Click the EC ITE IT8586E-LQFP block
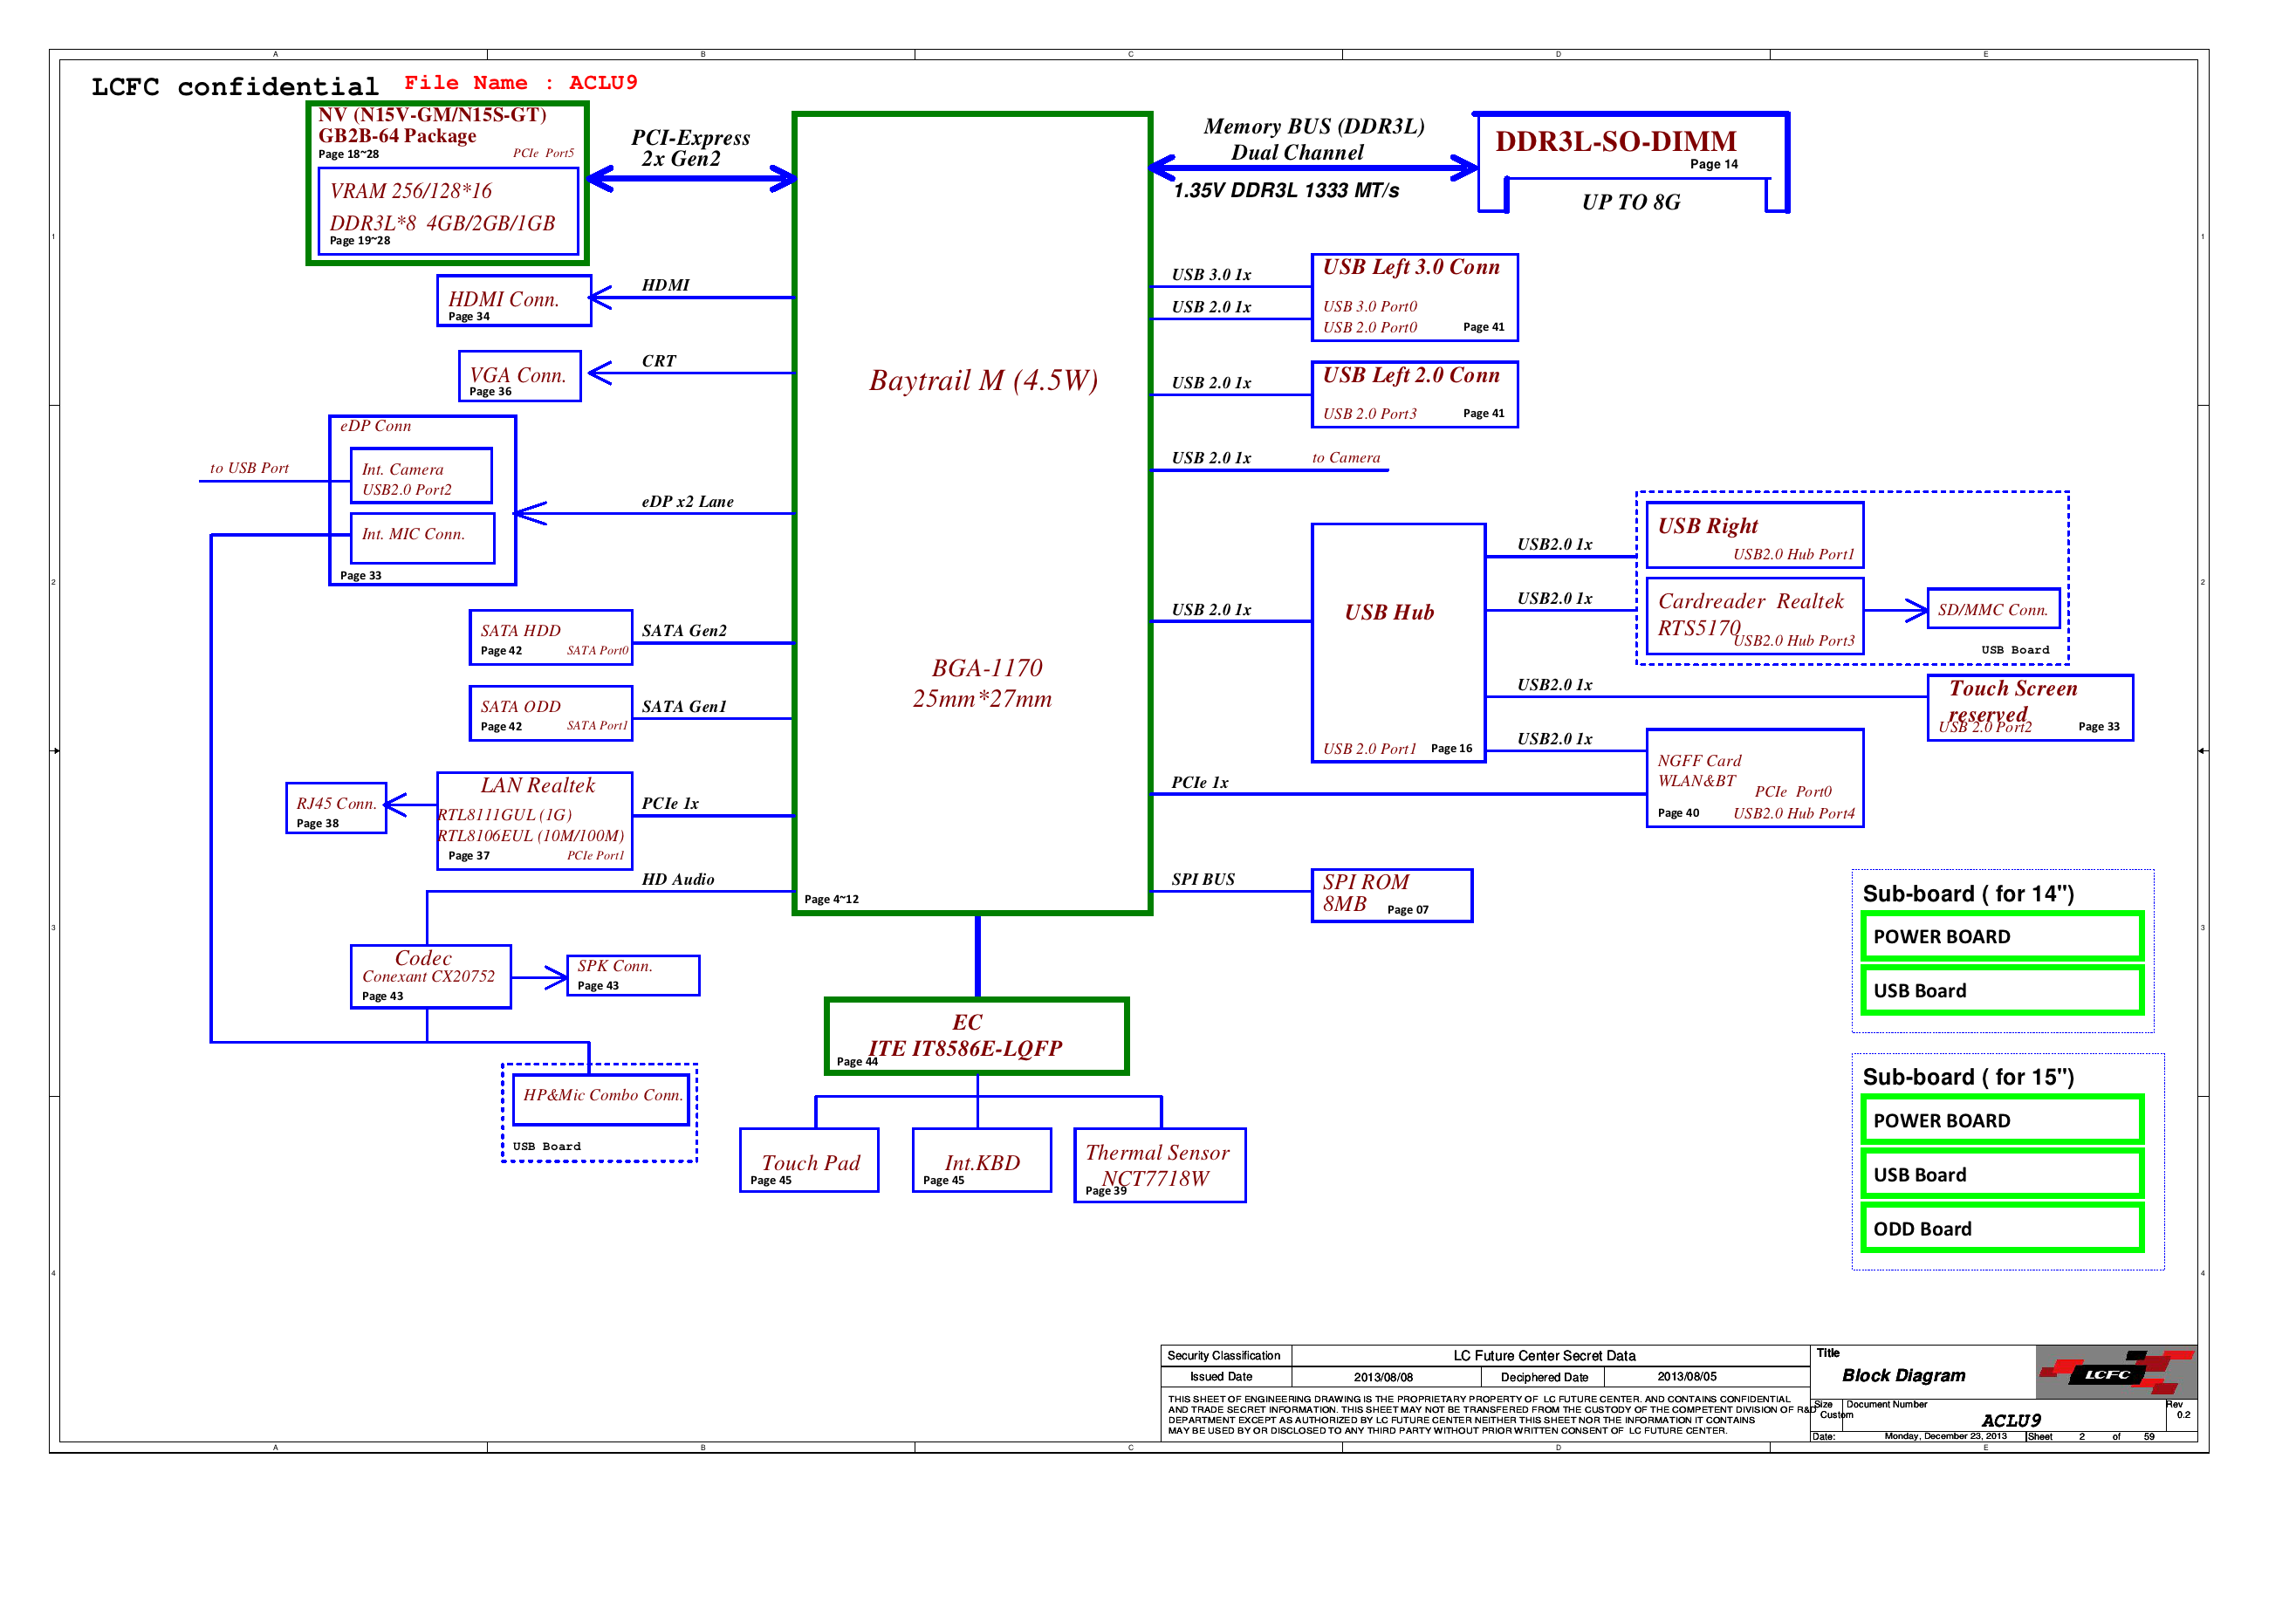This screenshot has height=1623, width=2296. [976, 1036]
